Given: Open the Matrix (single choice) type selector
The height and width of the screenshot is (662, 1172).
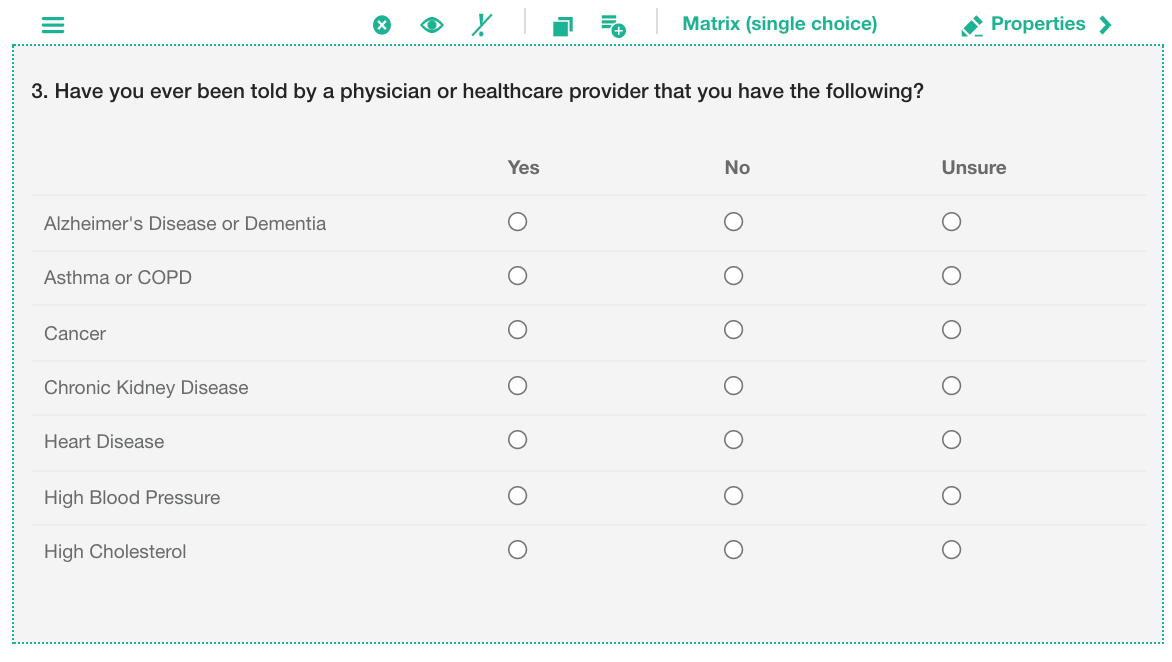Looking at the screenshot, I should [x=779, y=24].
